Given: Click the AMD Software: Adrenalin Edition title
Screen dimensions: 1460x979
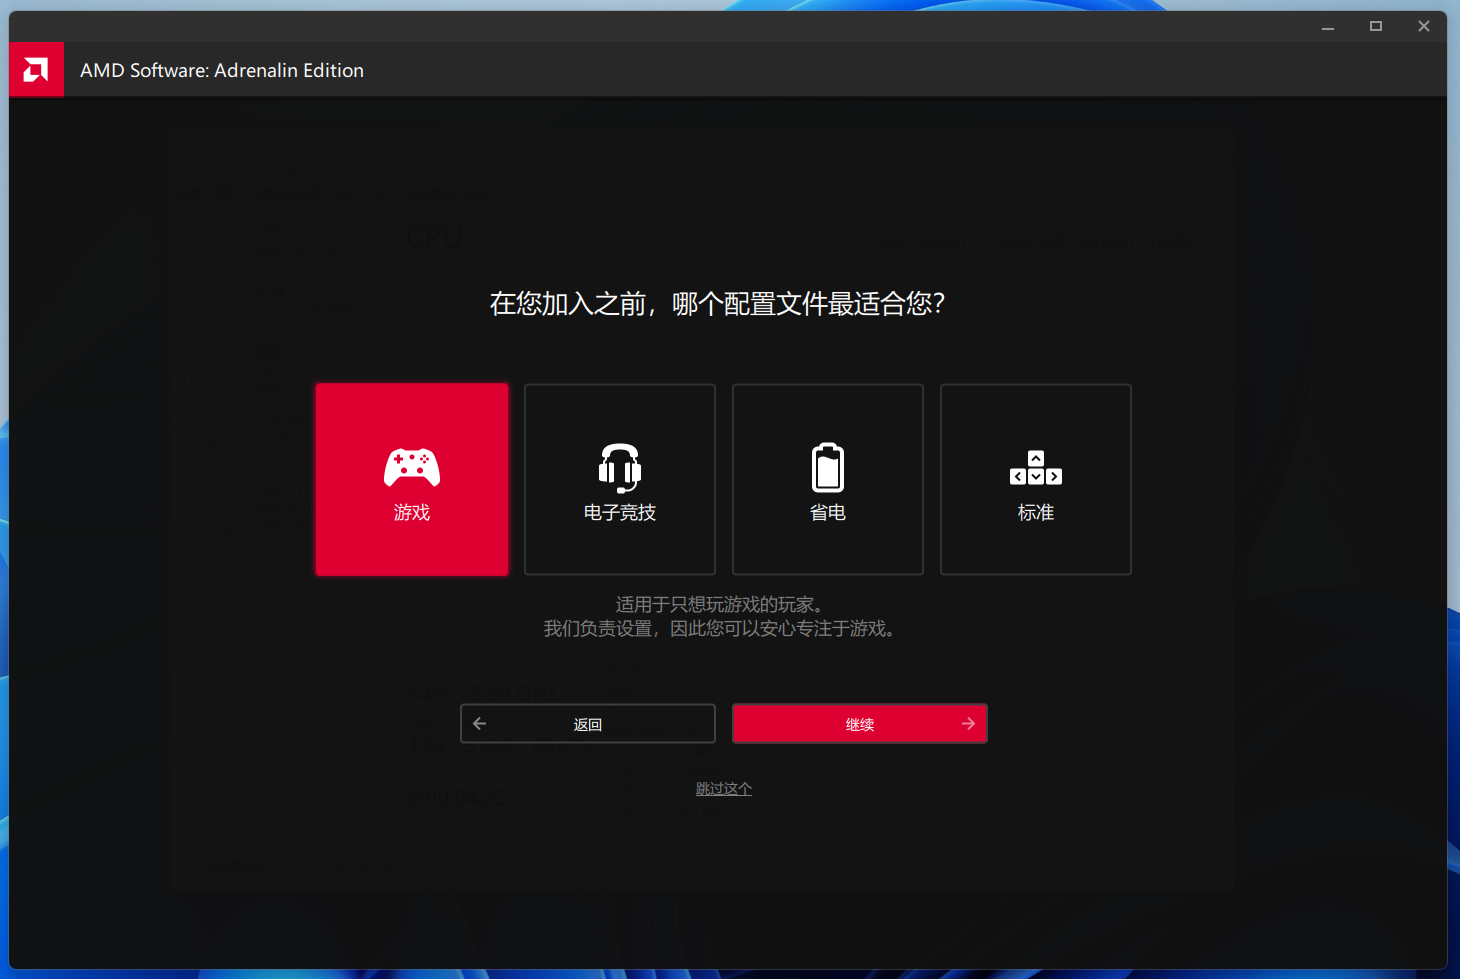Looking at the screenshot, I should point(222,71).
